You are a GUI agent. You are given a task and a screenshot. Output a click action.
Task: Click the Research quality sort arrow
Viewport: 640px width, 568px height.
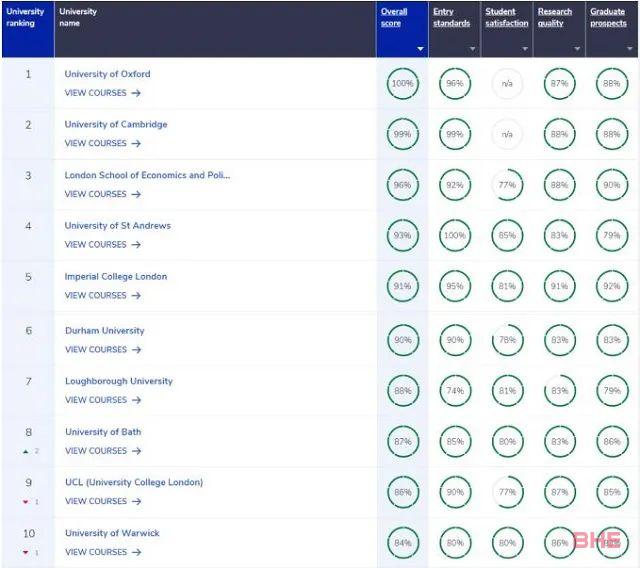click(577, 49)
